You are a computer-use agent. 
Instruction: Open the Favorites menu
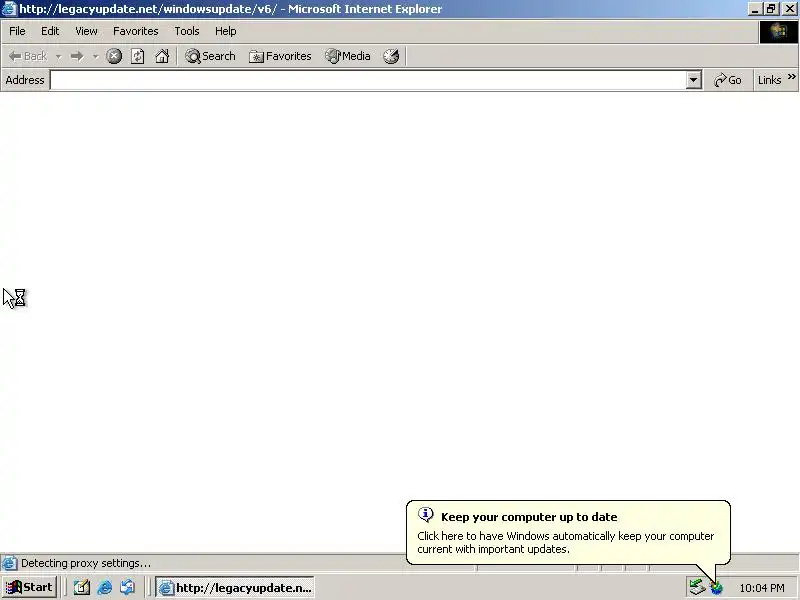[x=136, y=31]
